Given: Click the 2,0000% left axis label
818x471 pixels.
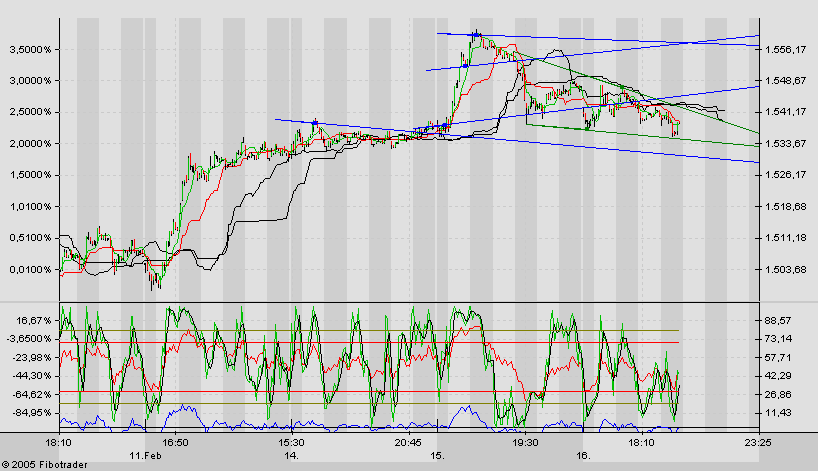Looking at the screenshot, I should coord(30,143).
